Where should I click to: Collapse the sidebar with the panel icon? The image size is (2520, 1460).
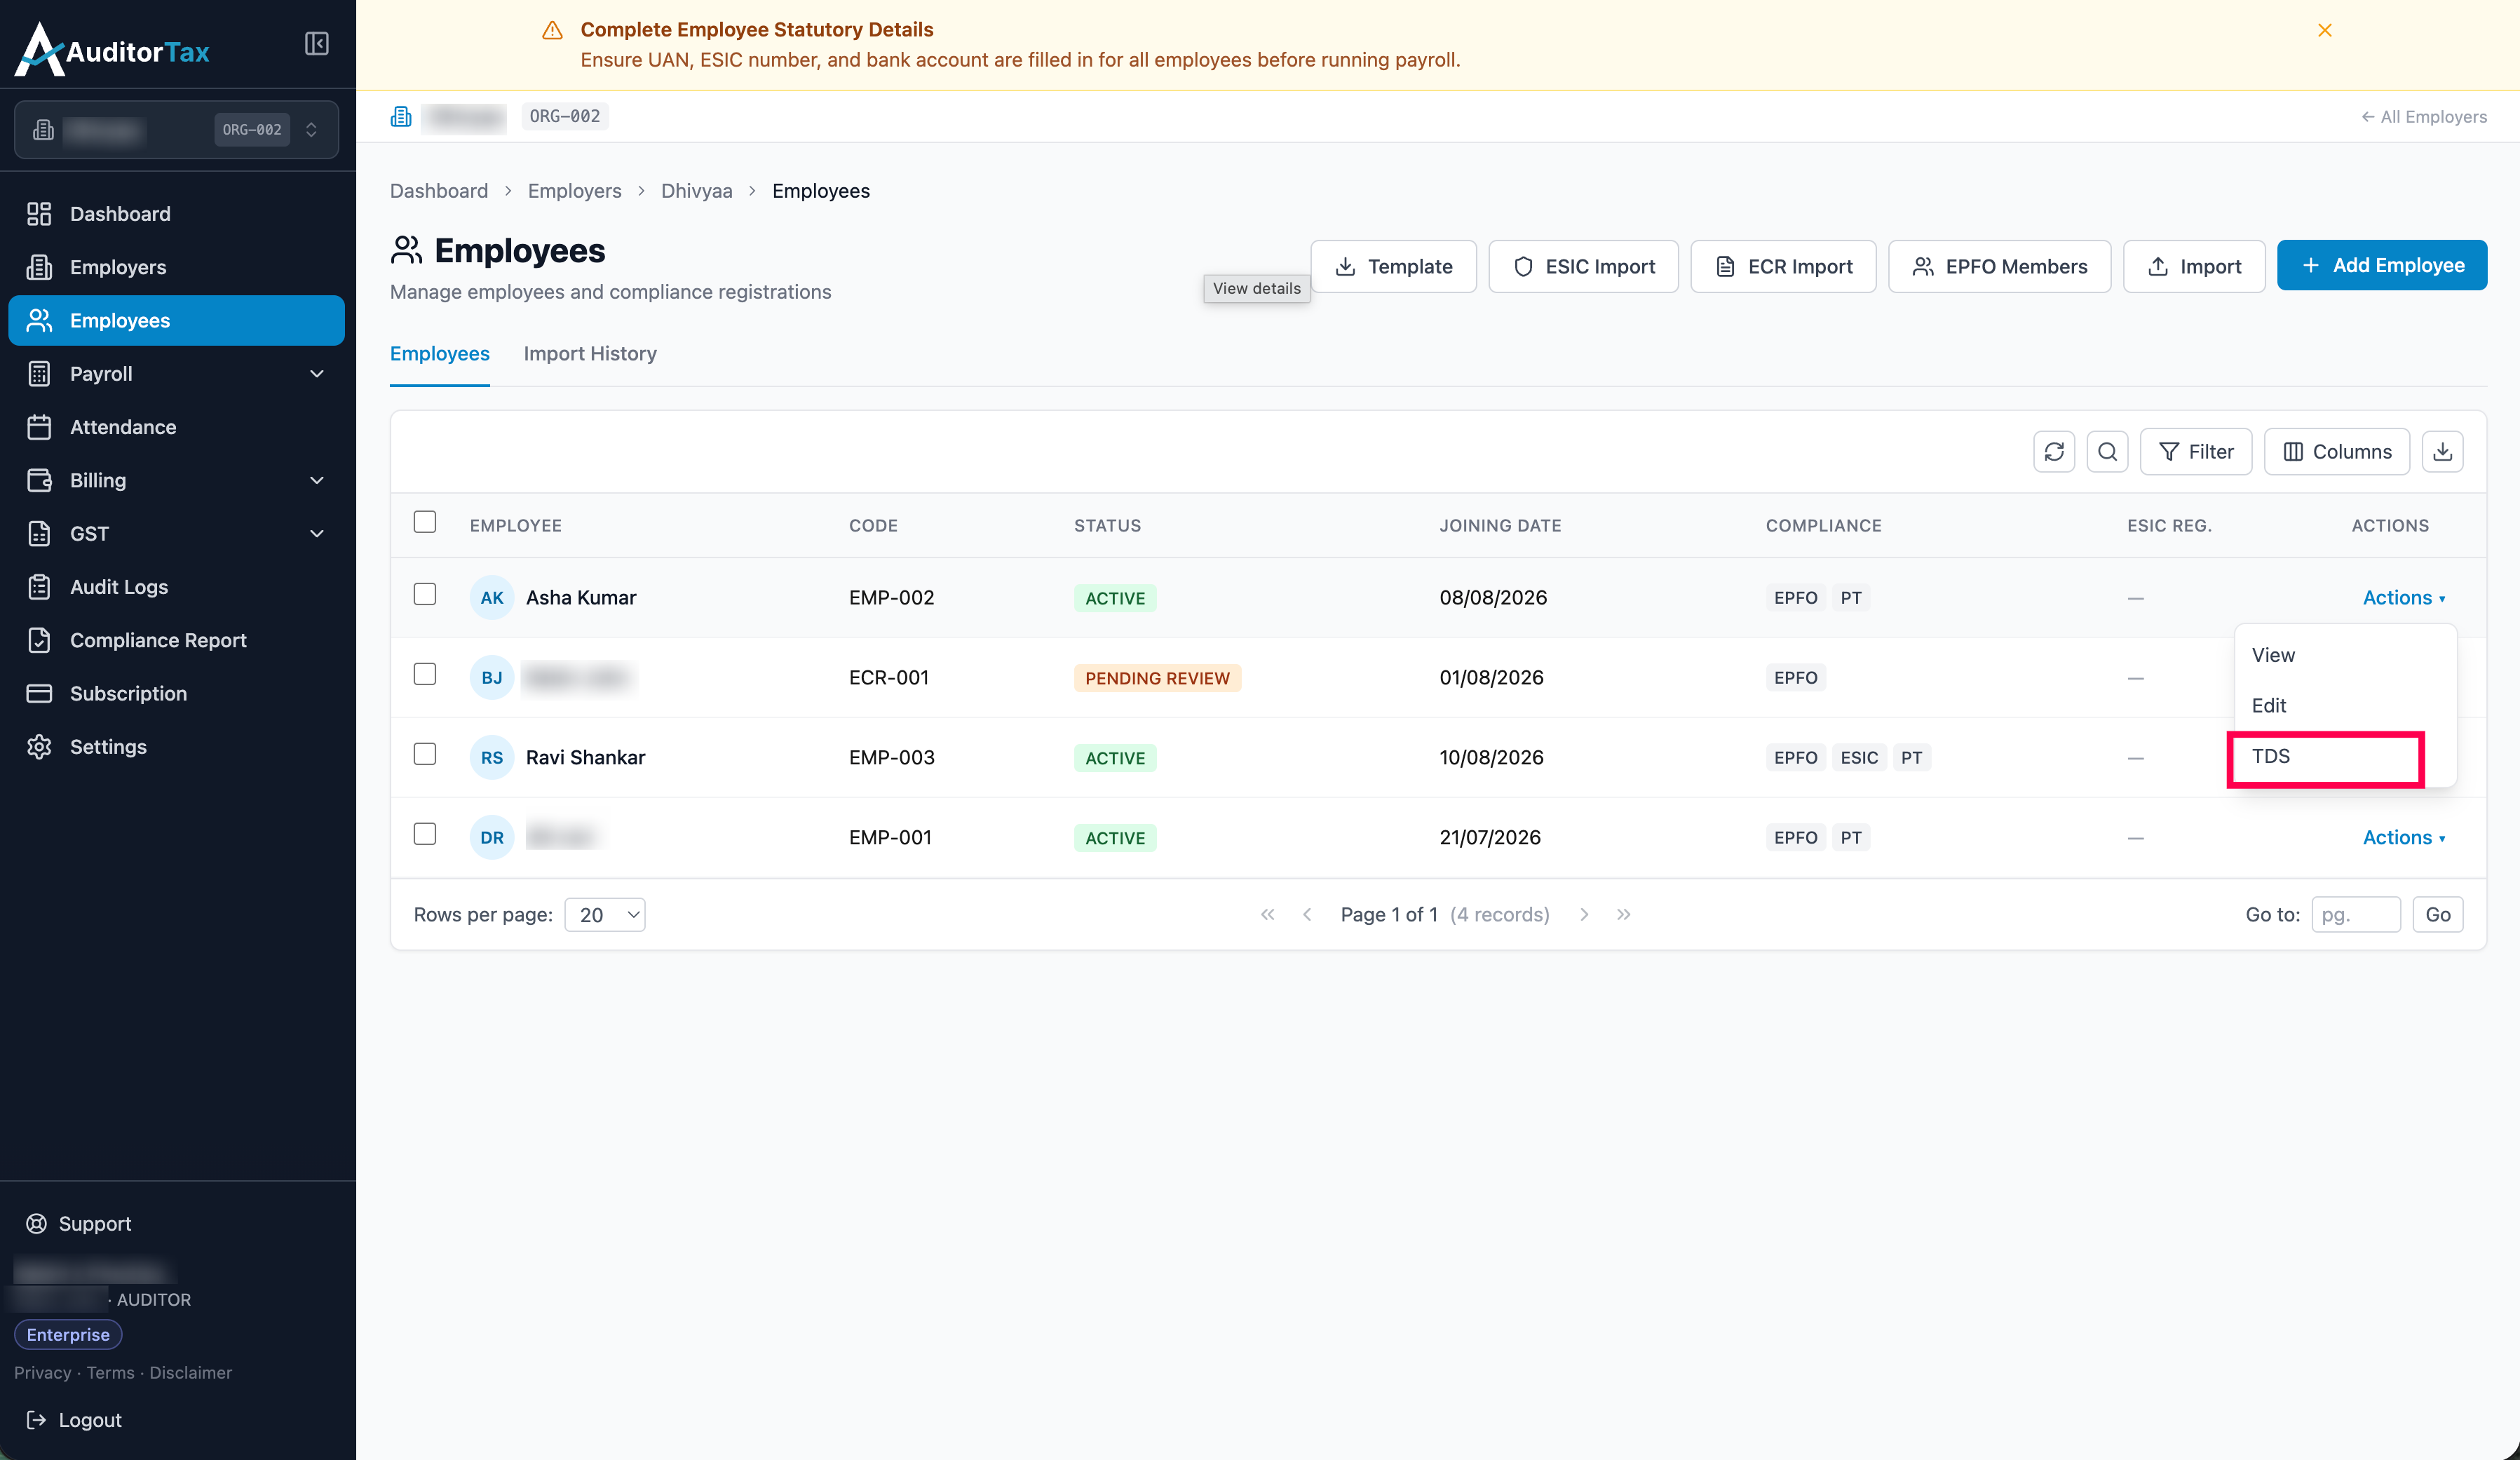click(316, 44)
